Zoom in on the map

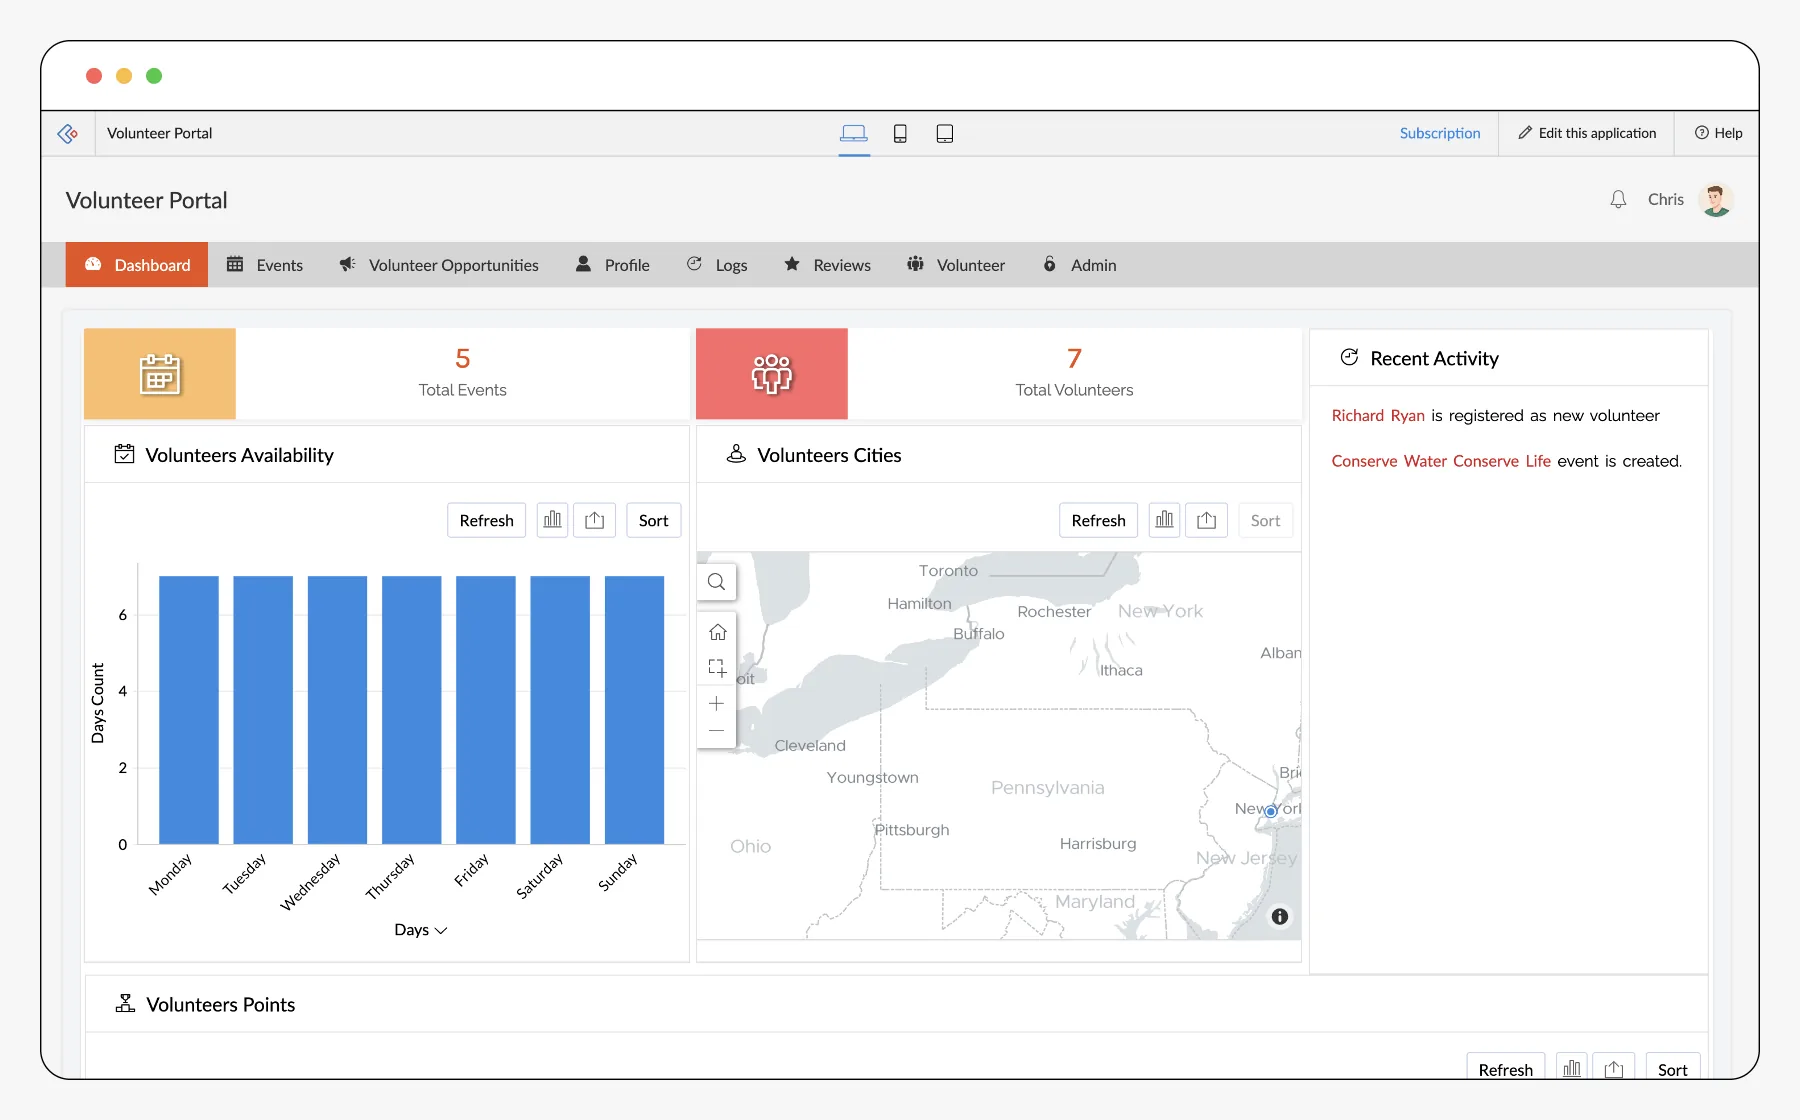pos(716,704)
